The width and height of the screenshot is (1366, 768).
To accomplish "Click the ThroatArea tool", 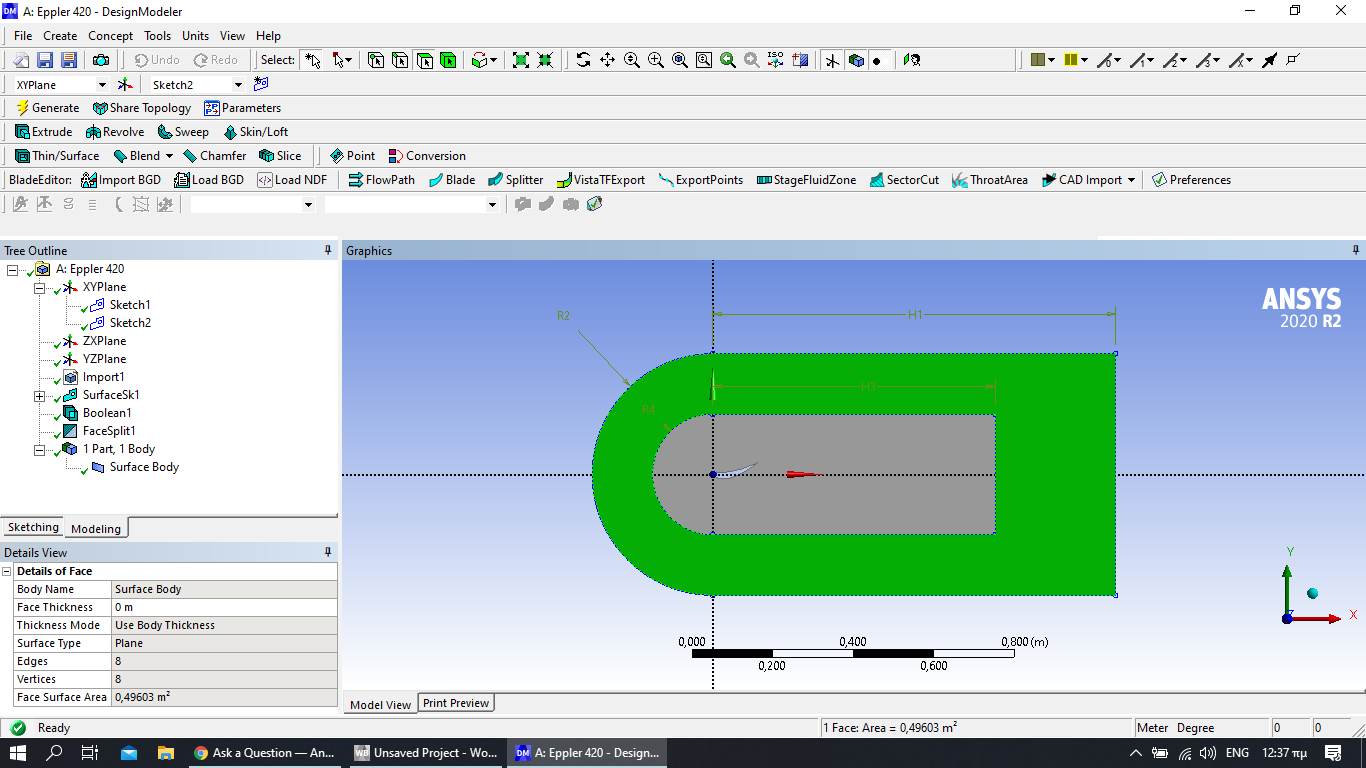I will 989,180.
